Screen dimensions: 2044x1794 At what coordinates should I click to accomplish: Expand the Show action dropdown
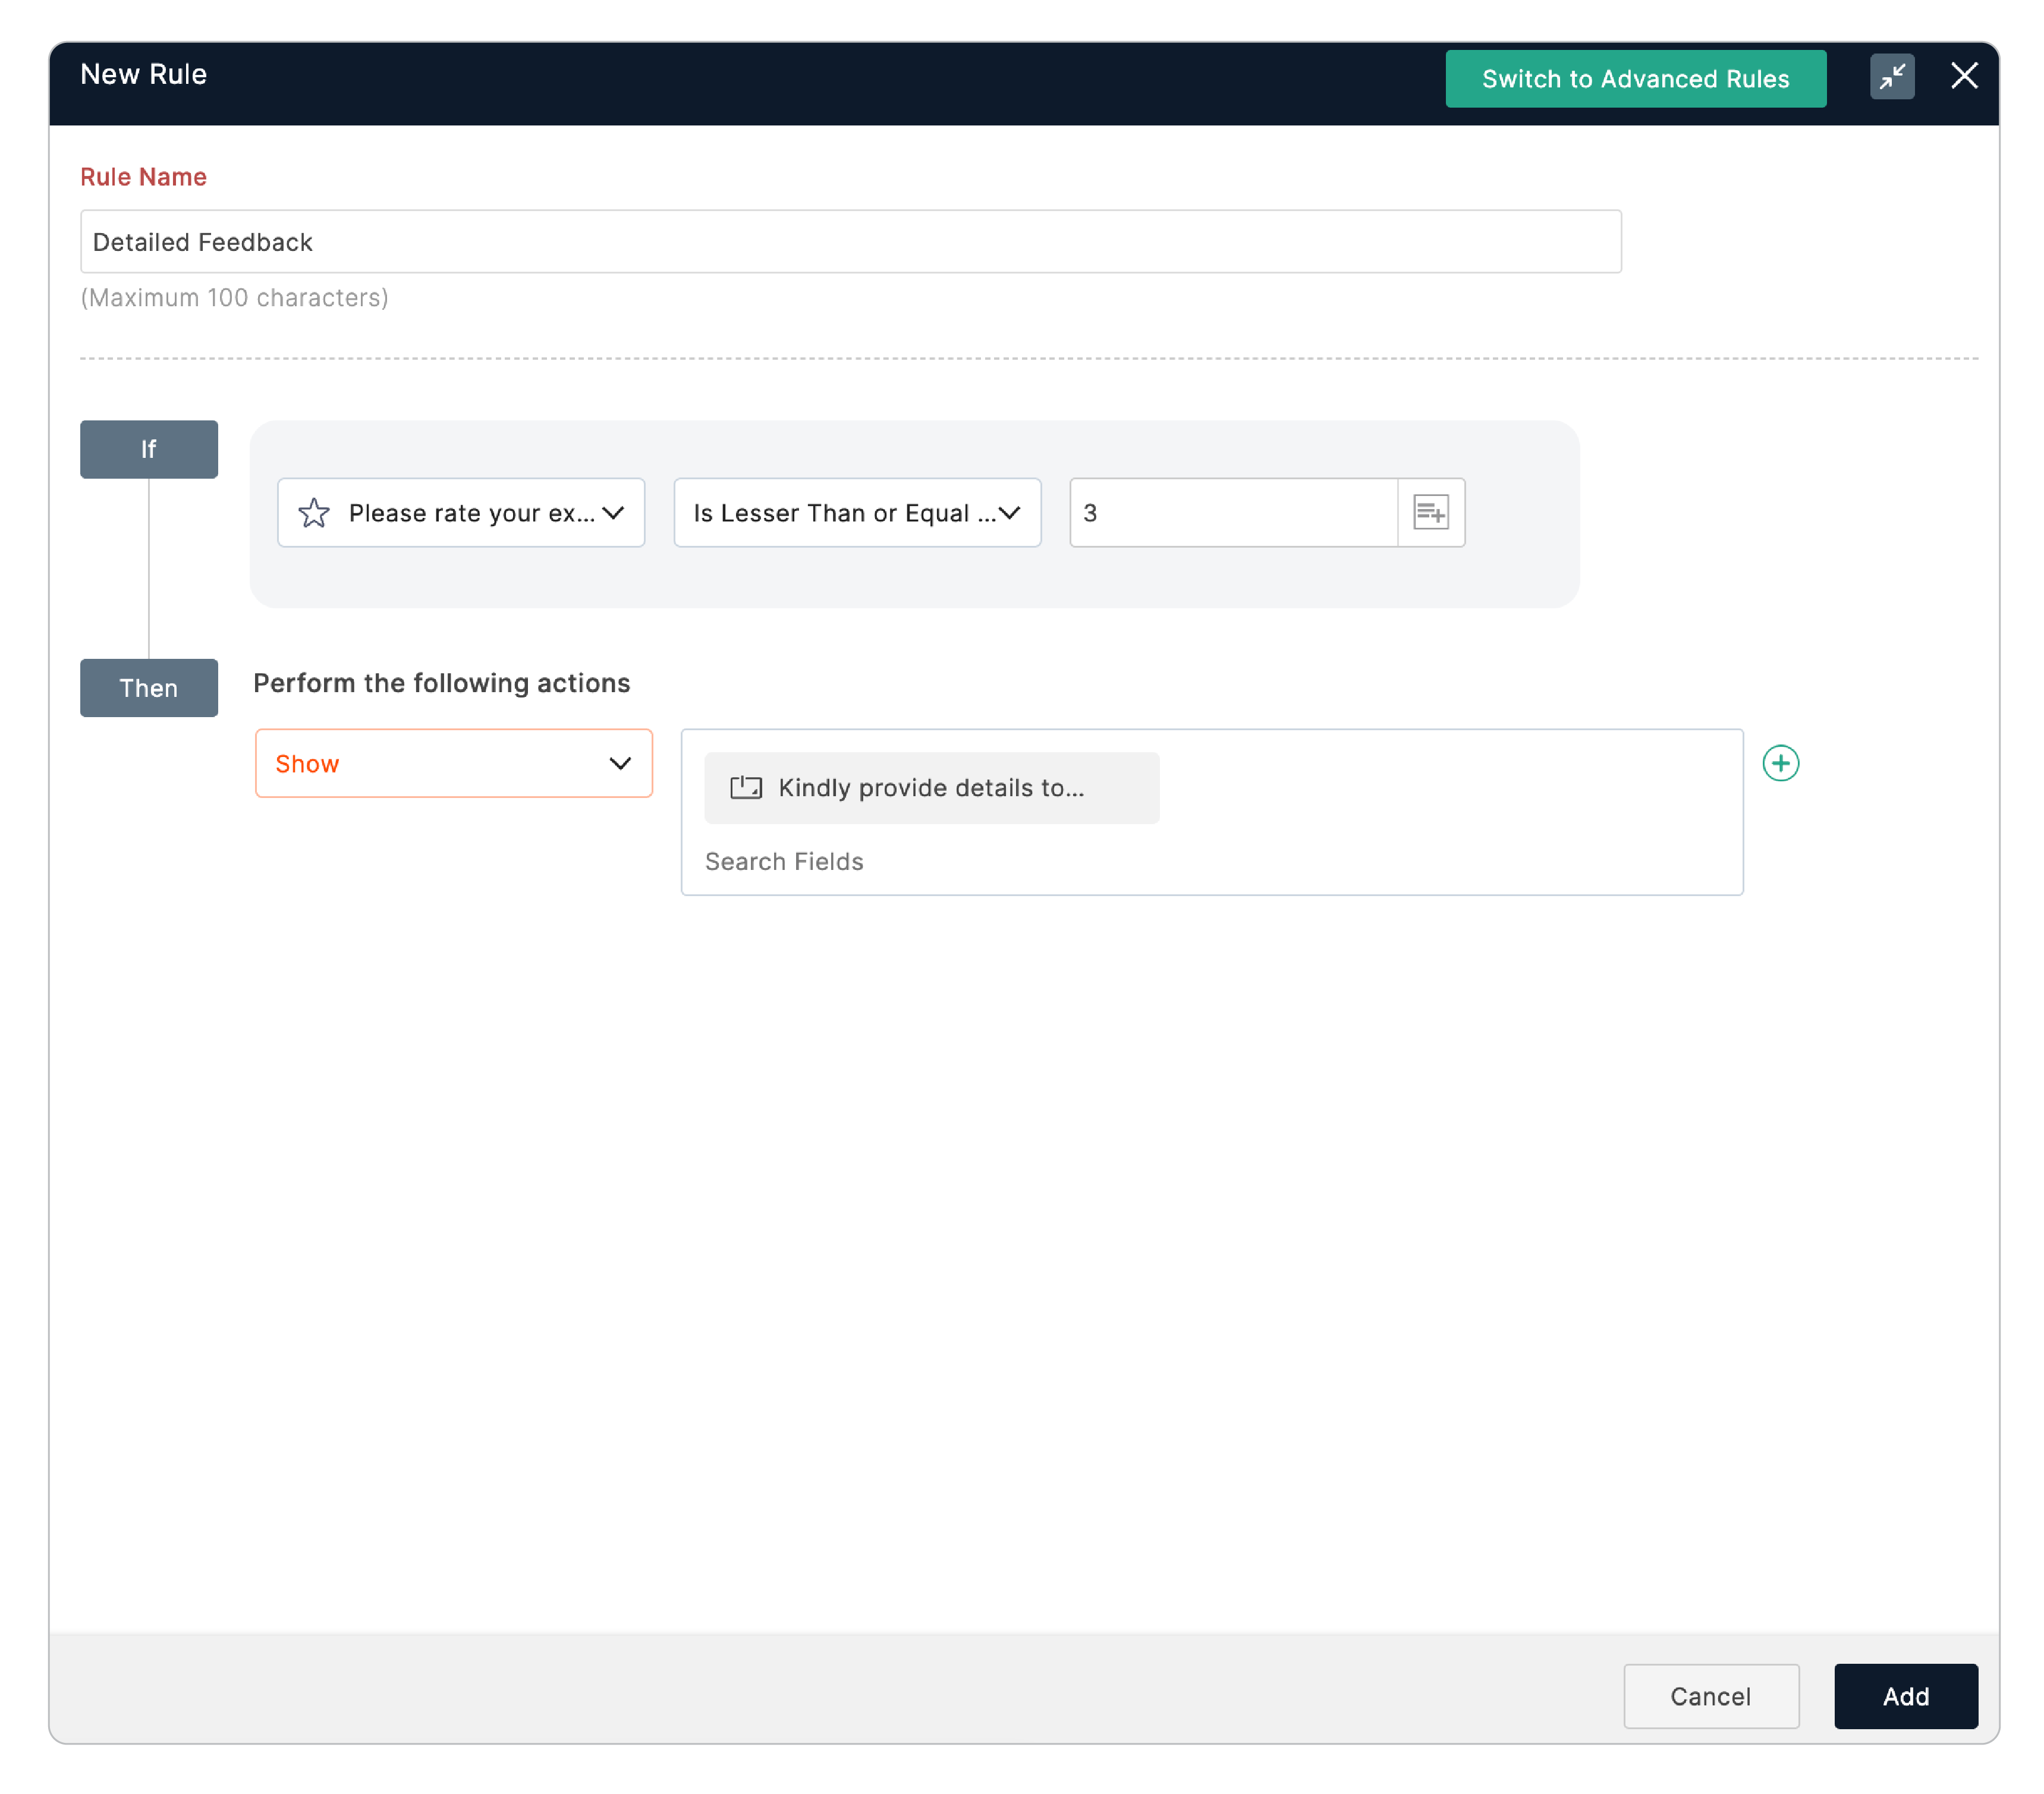(x=453, y=763)
